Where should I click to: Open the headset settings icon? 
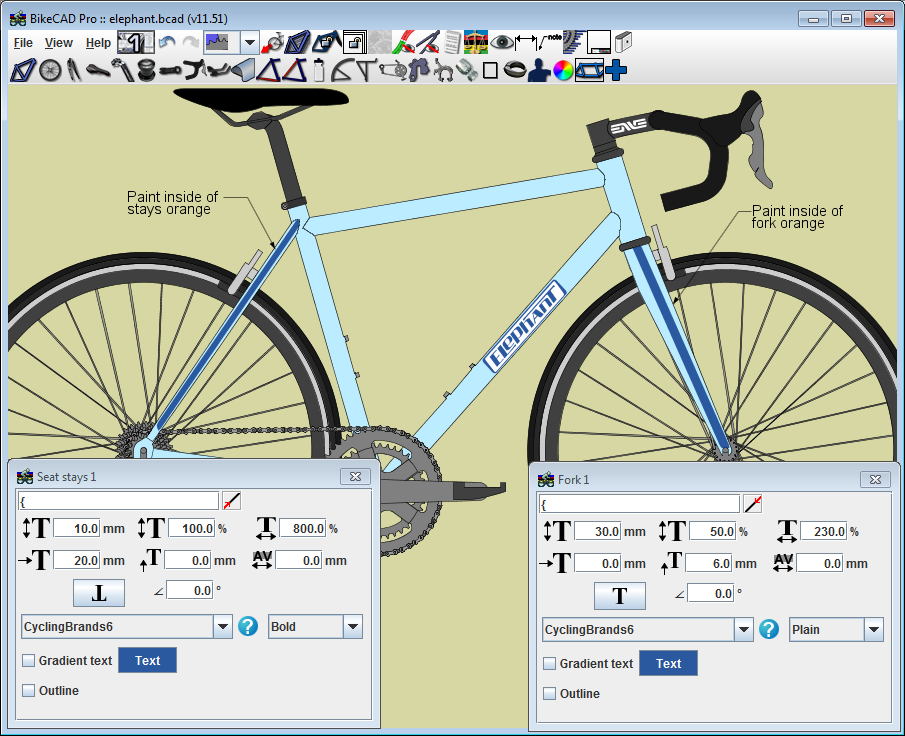146,70
